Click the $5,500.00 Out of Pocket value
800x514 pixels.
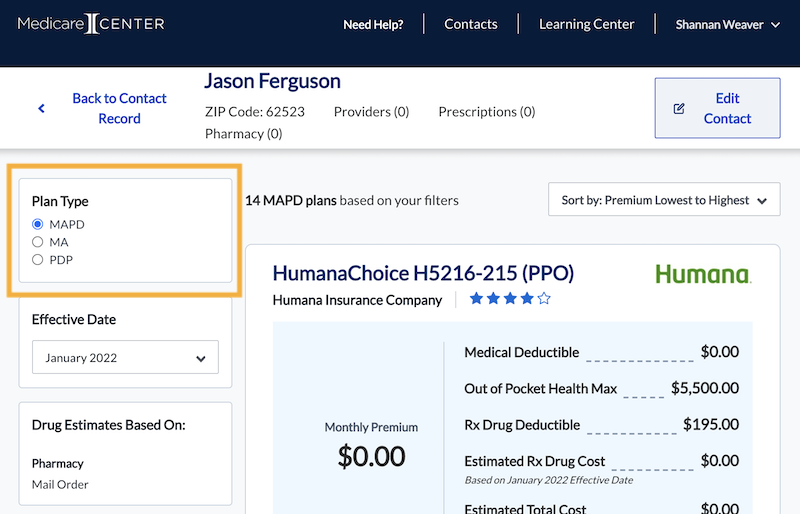pos(705,388)
